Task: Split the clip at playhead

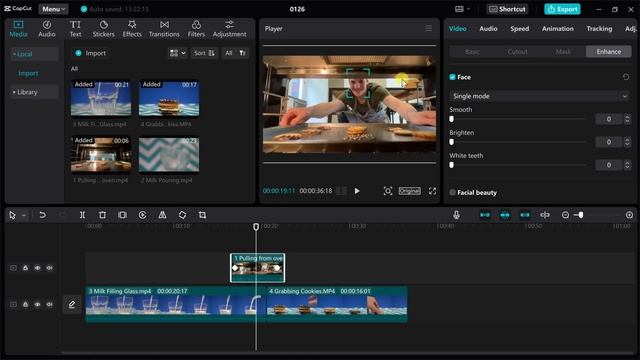Action: pos(82,215)
